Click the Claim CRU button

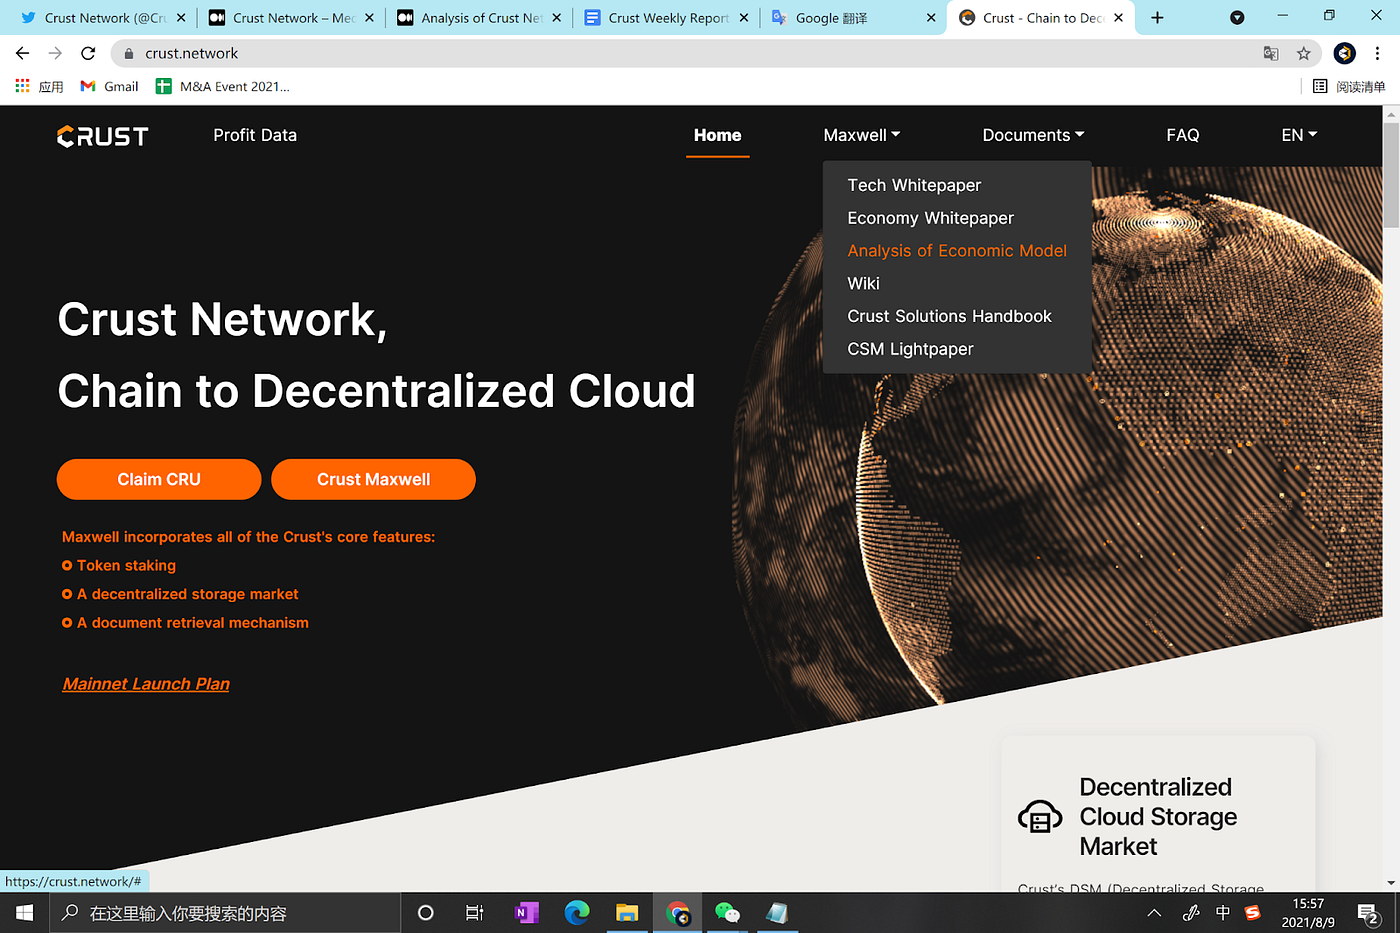pos(159,479)
